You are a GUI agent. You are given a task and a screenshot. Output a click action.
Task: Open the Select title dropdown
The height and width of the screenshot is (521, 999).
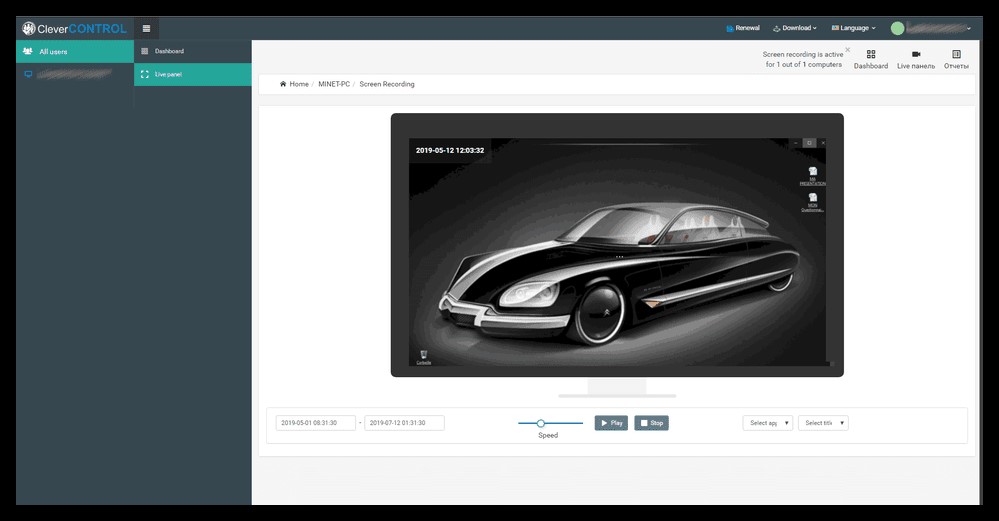823,423
